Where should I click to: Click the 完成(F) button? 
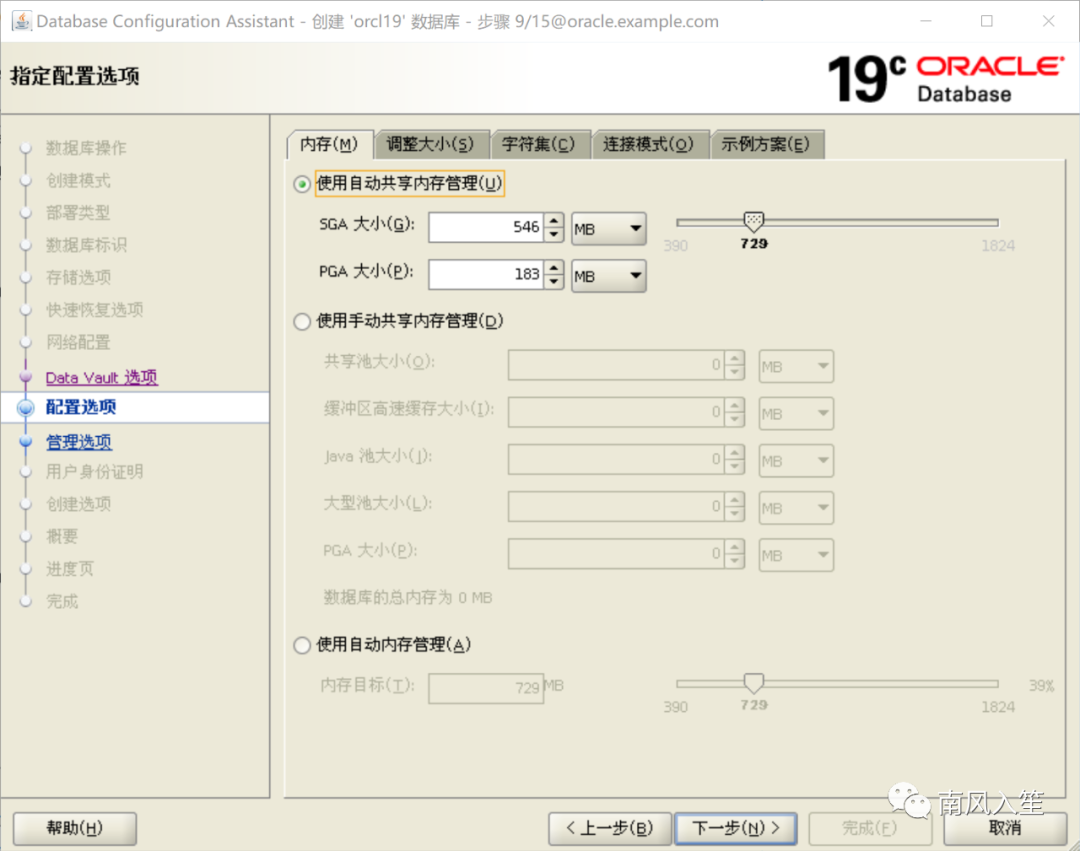click(x=870, y=828)
